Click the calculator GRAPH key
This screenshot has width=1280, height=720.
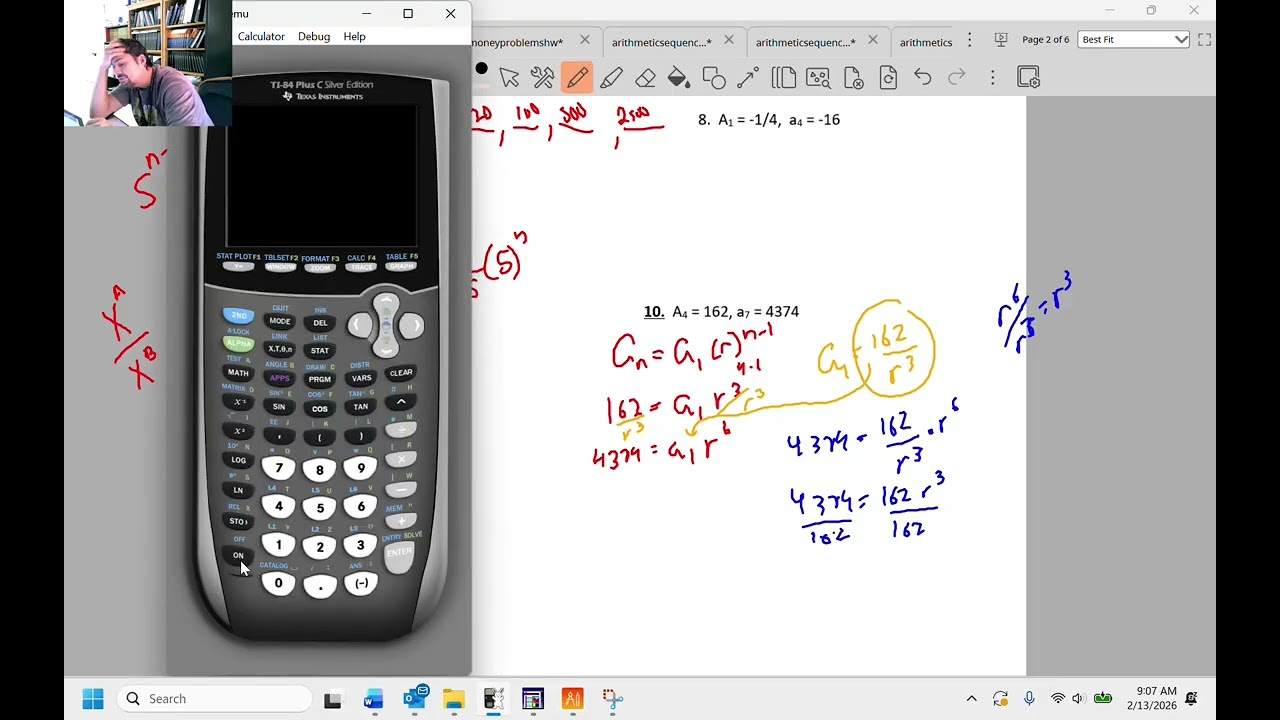401,267
